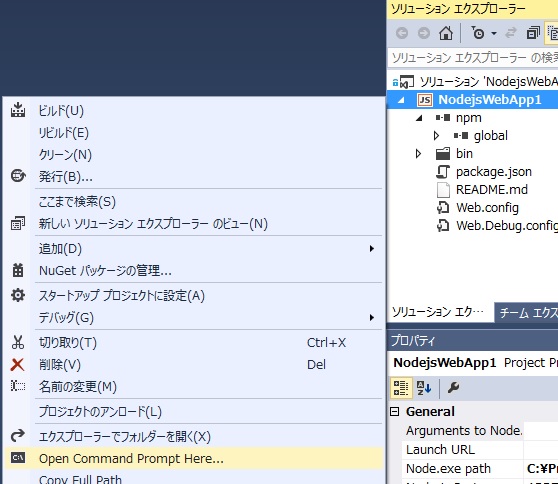Click the Publish globe icon beside 発行(B)

tap(18, 175)
